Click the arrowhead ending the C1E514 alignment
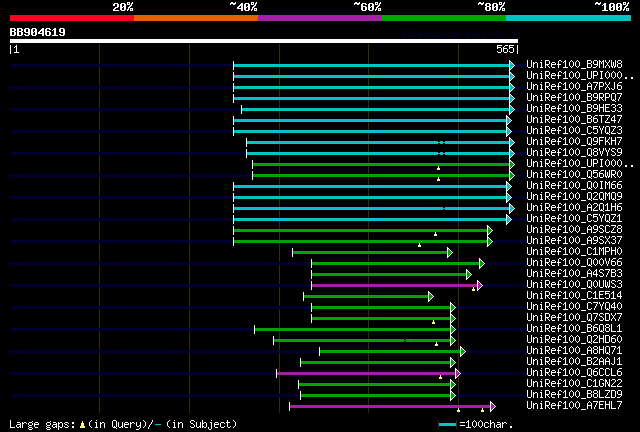 click(x=431, y=296)
